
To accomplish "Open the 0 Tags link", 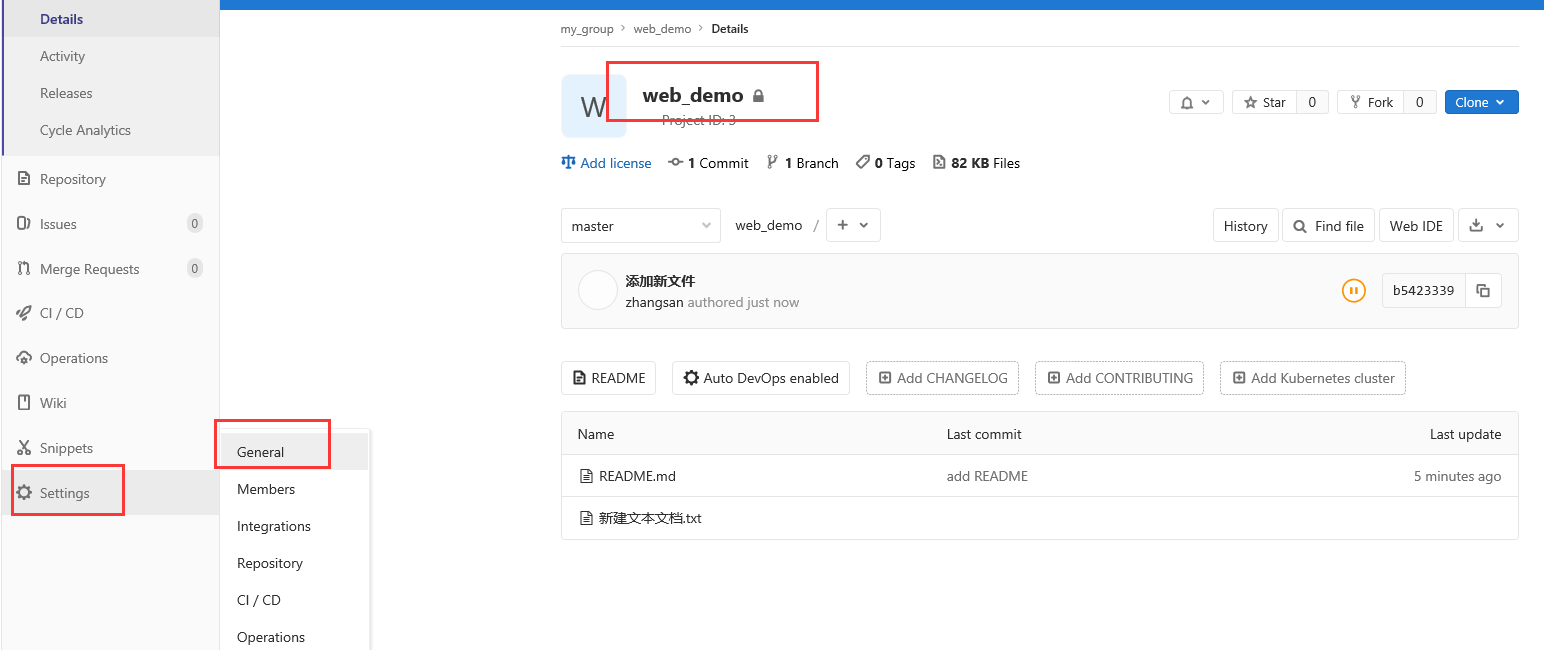I will (886, 163).
